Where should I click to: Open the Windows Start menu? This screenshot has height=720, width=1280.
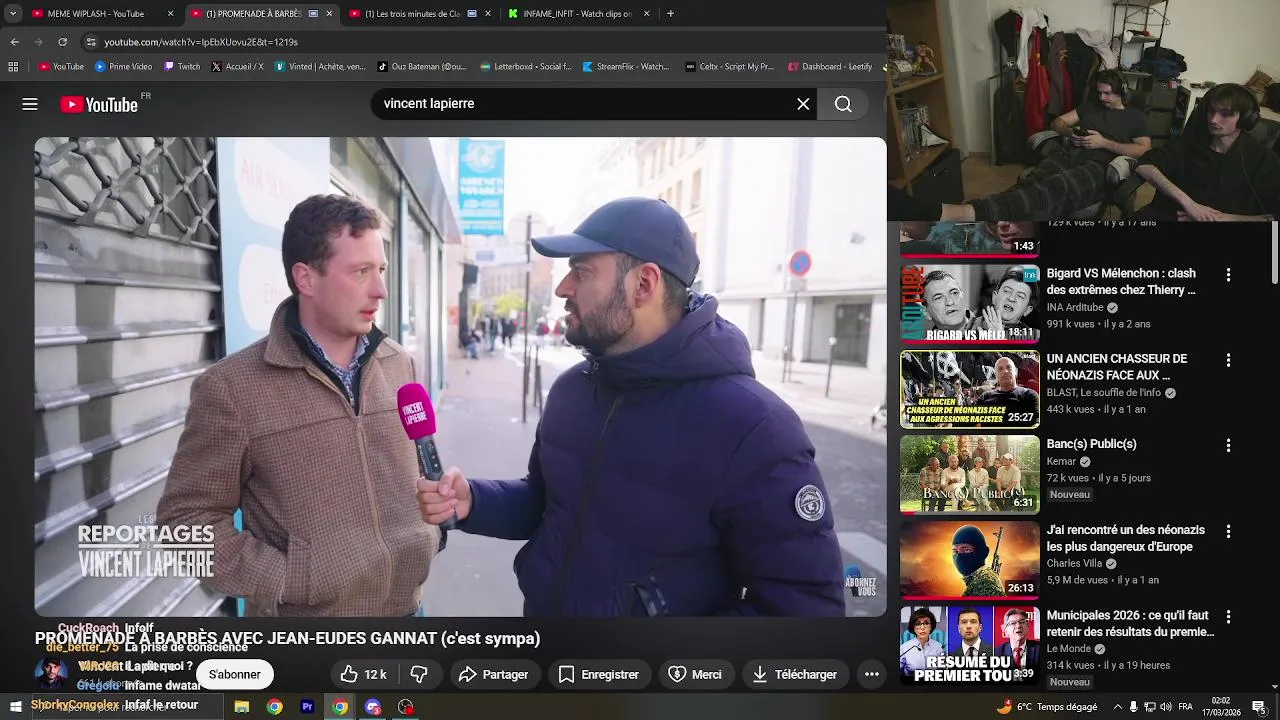click(15, 707)
